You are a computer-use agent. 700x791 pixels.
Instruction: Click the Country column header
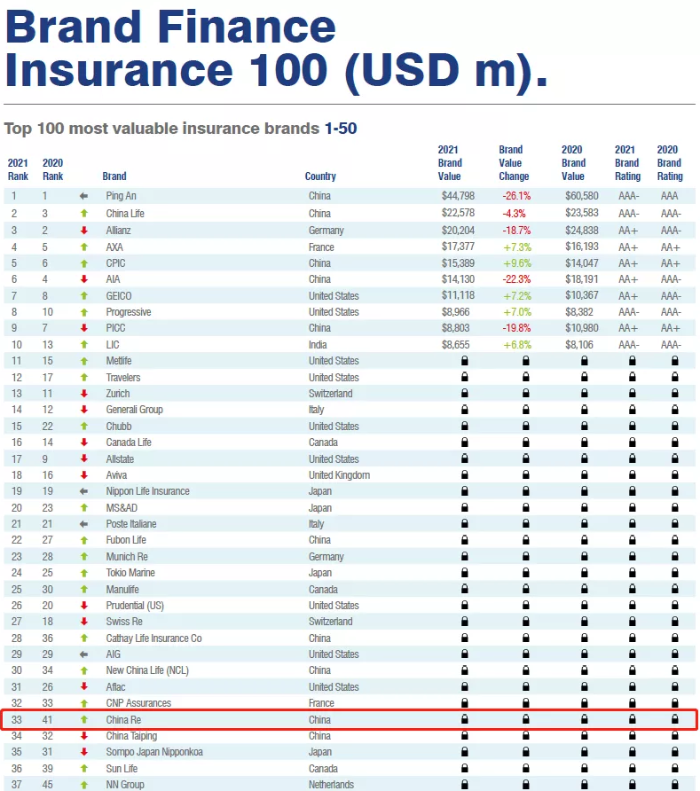[320, 176]
